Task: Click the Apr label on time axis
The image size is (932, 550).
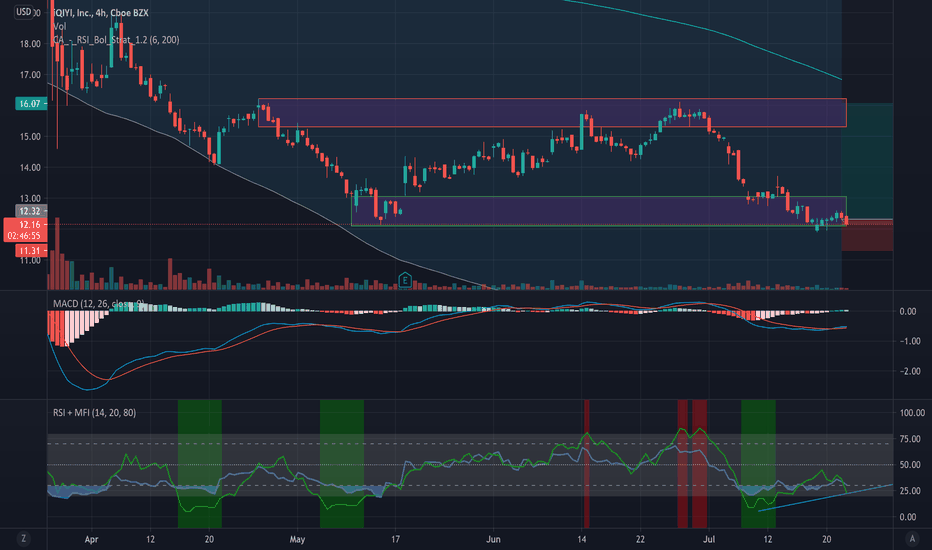Action: 91,539
